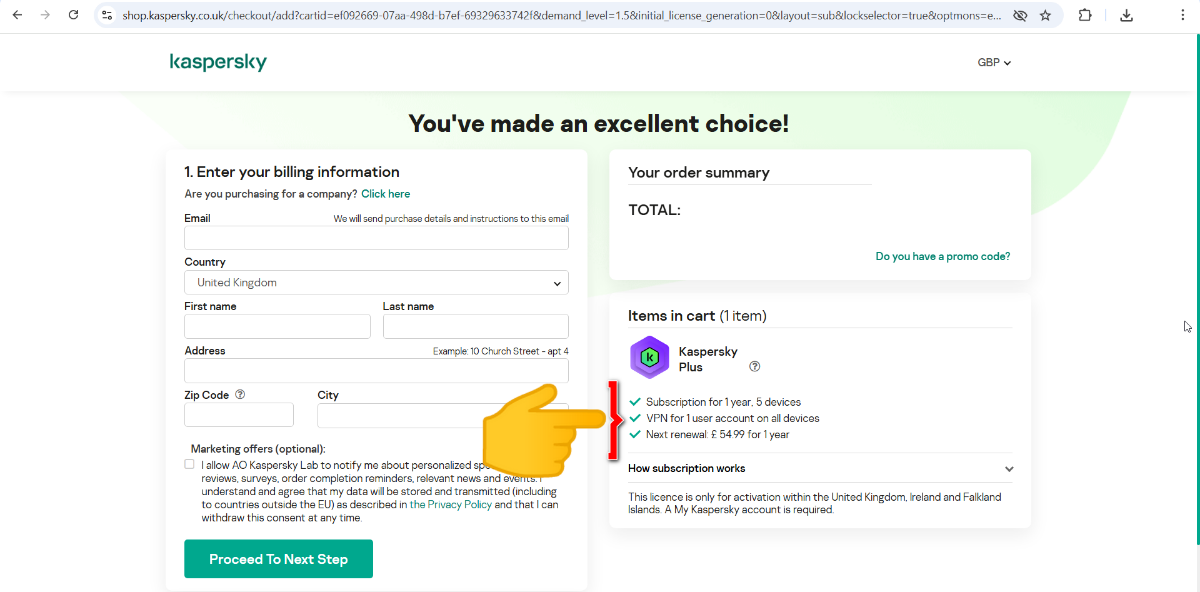
Task: Open the Country dropdown showing United Kingdom
Action: (376, 283)
